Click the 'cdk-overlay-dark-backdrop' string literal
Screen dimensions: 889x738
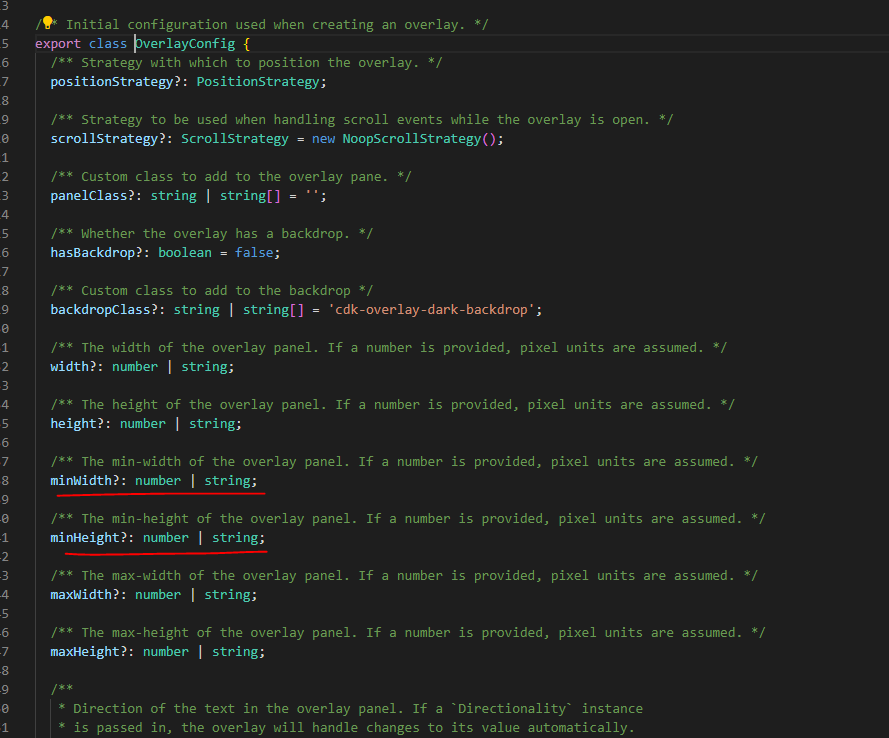click(431, 309)
